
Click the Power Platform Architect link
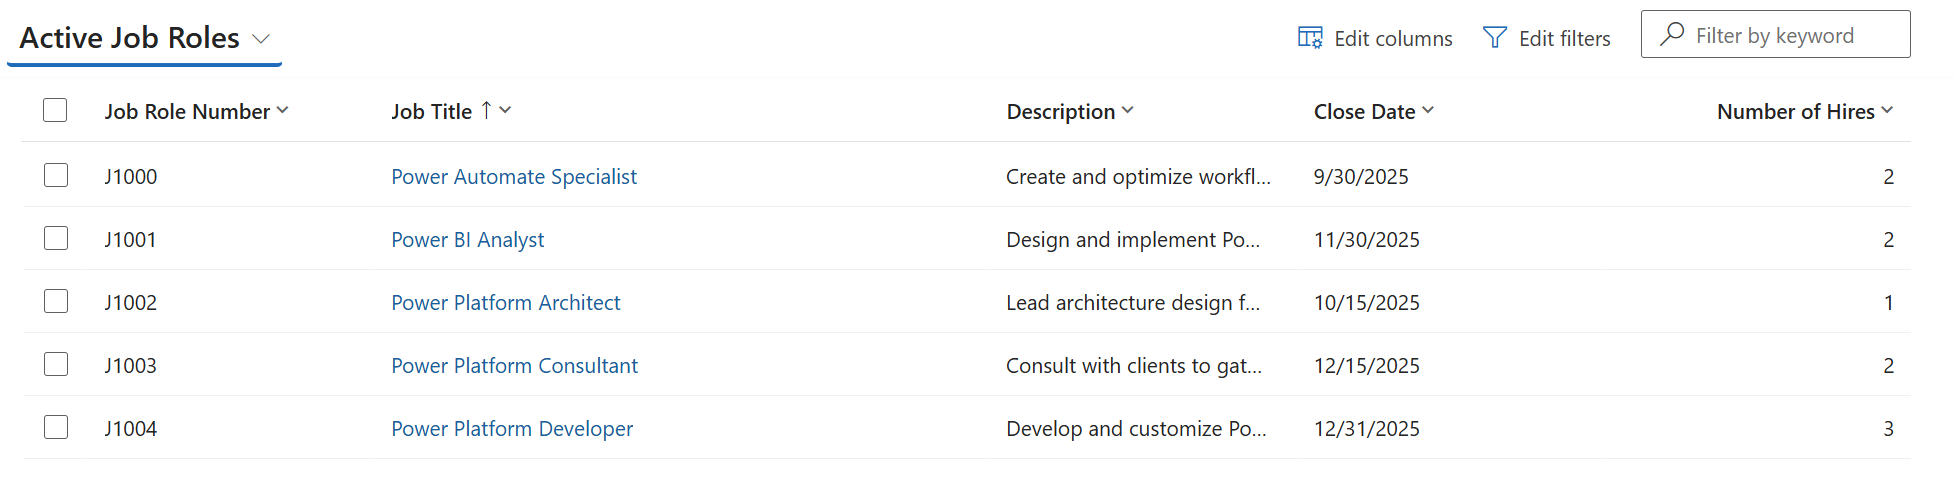[505, 303]
